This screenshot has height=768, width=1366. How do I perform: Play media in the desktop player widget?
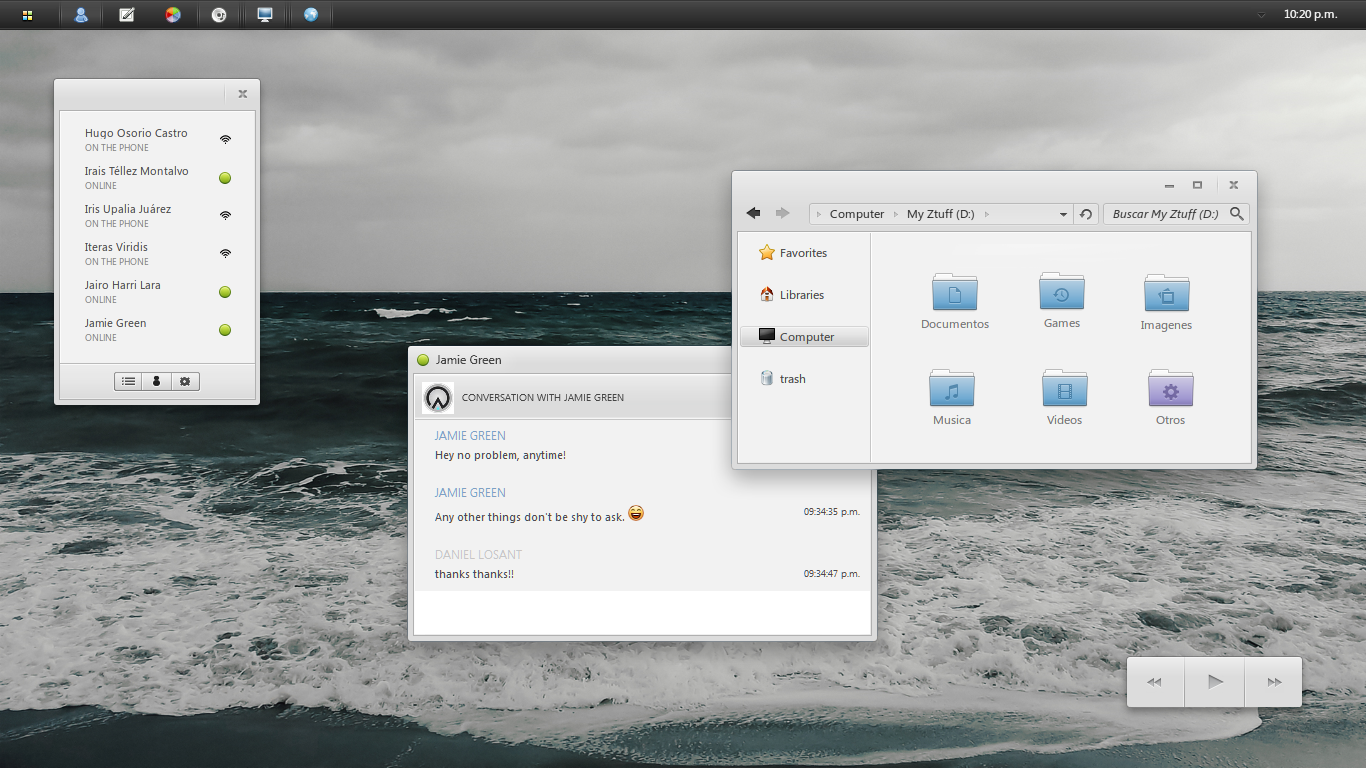click(x=1215, y=682)
